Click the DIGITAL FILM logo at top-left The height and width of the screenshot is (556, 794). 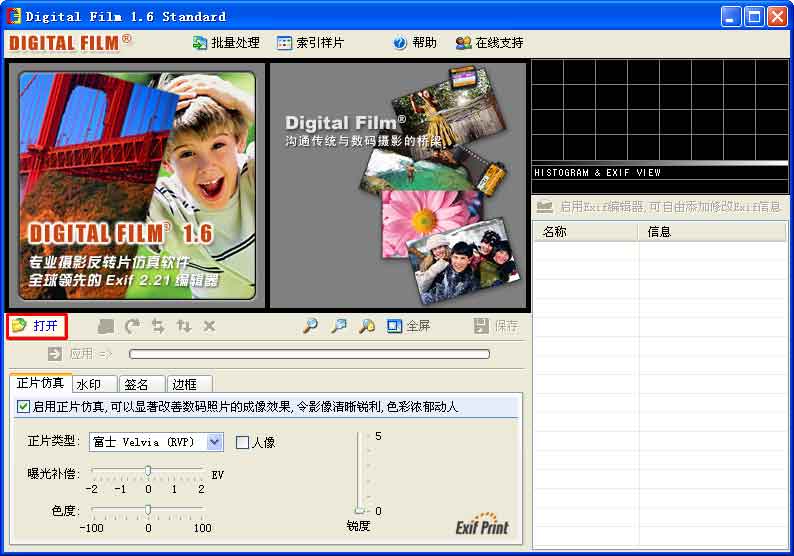(x=70, y=43)
